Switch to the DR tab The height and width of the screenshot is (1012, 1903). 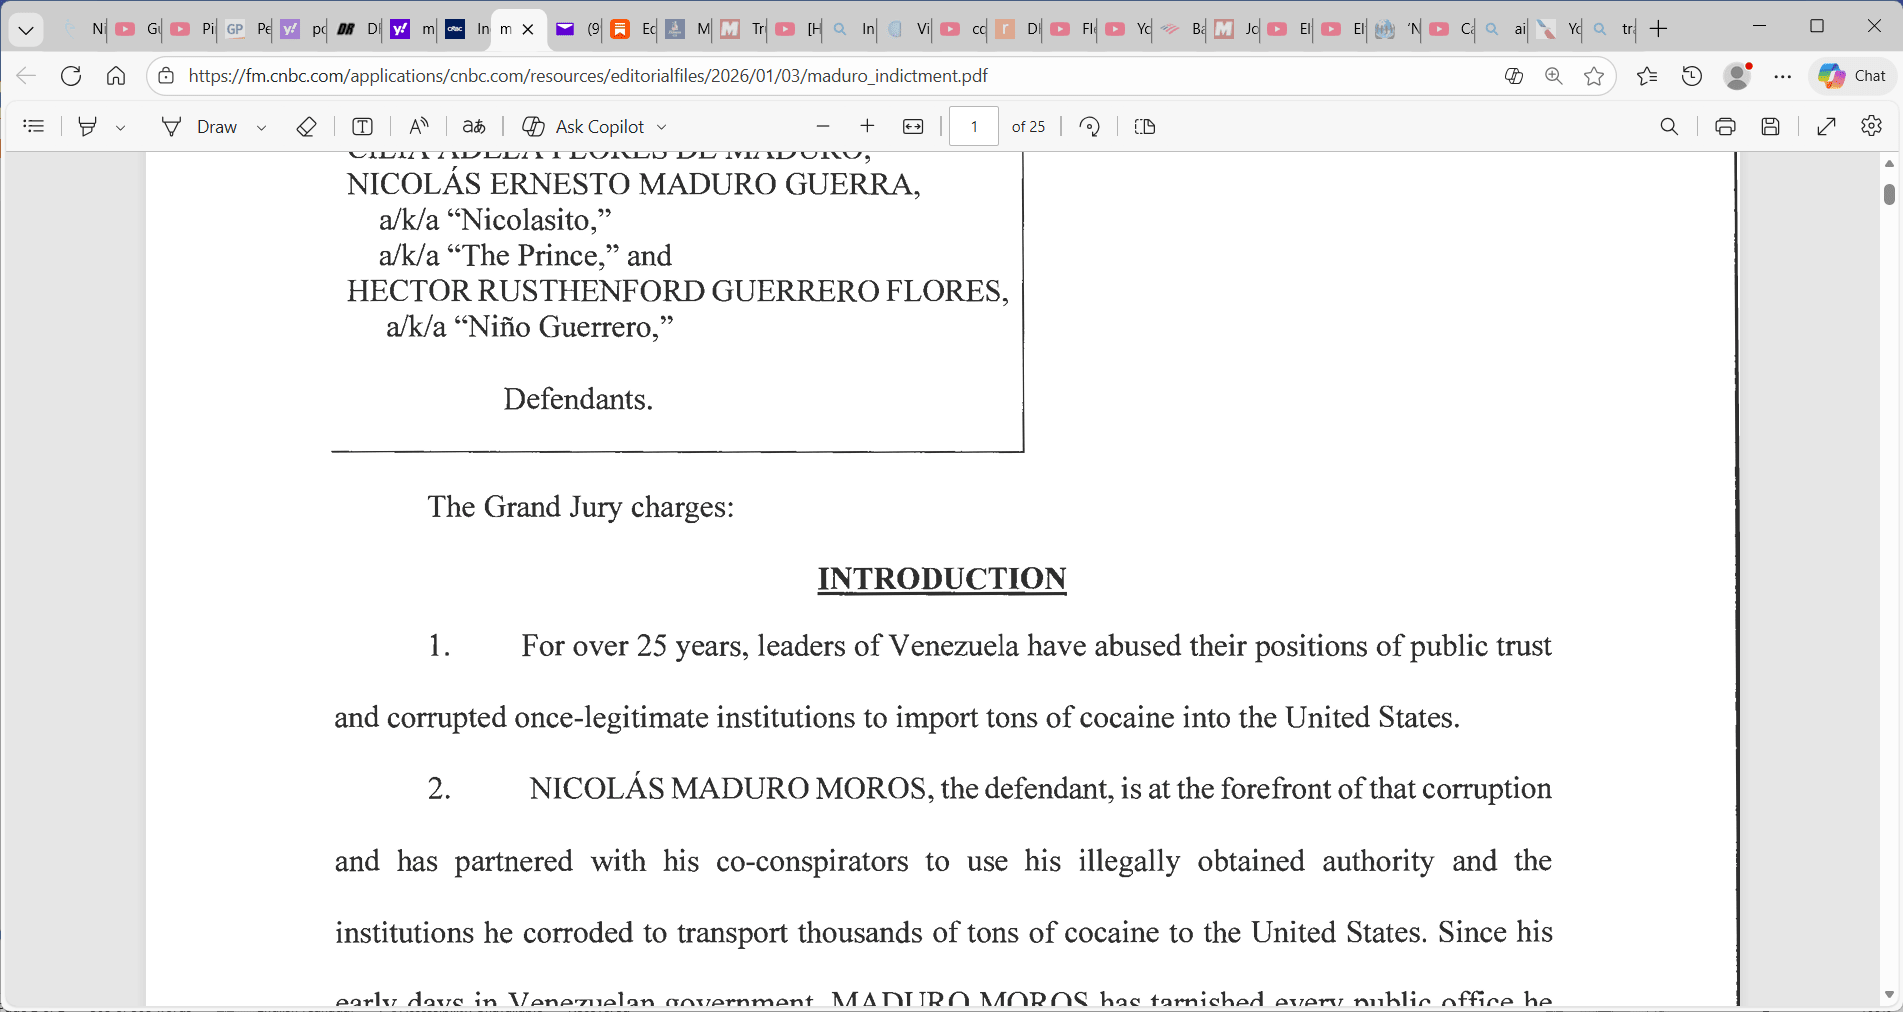(357, 30)
